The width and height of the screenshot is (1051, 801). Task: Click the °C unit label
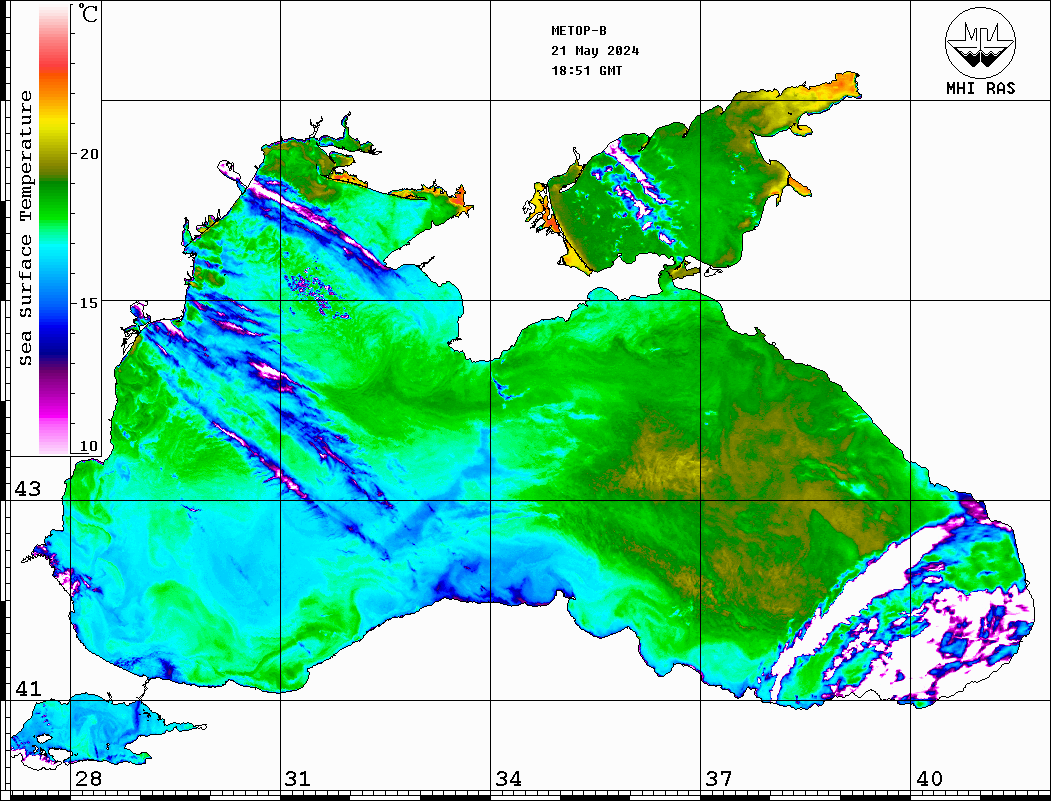tap(88, 13)
